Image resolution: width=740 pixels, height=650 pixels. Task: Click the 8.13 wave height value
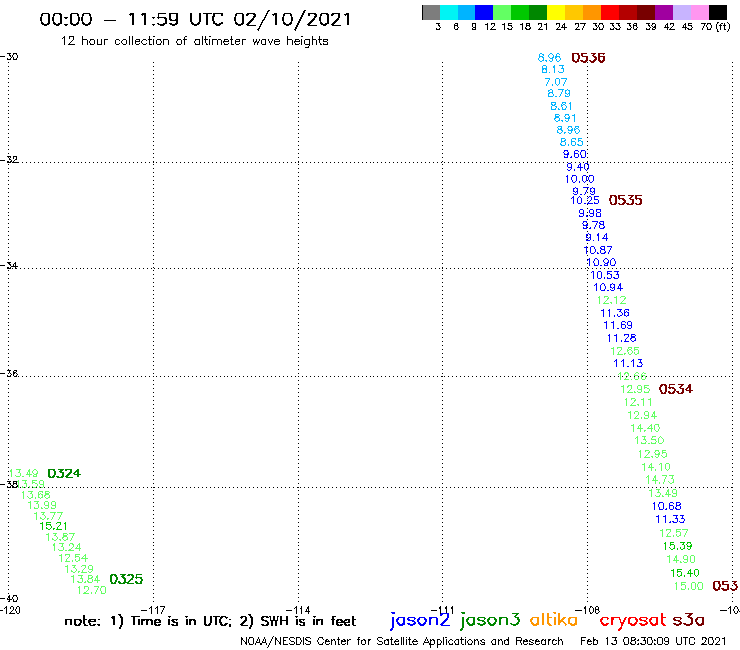pos(553,69)
